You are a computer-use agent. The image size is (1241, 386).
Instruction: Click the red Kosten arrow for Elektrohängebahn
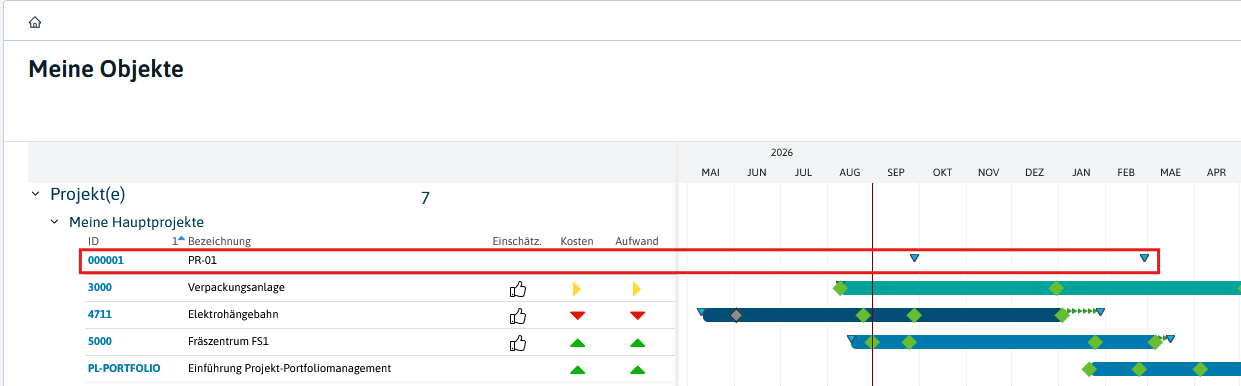tap(577, 316)
